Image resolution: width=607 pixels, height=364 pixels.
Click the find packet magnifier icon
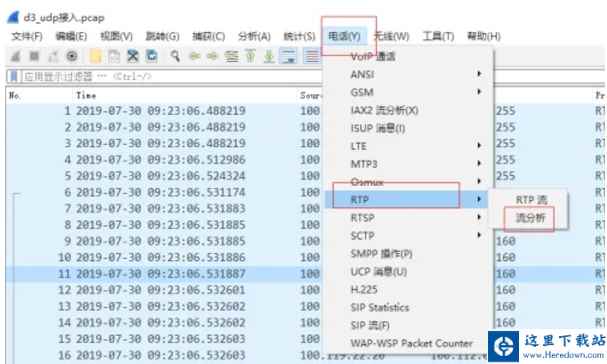coord(175,57)
